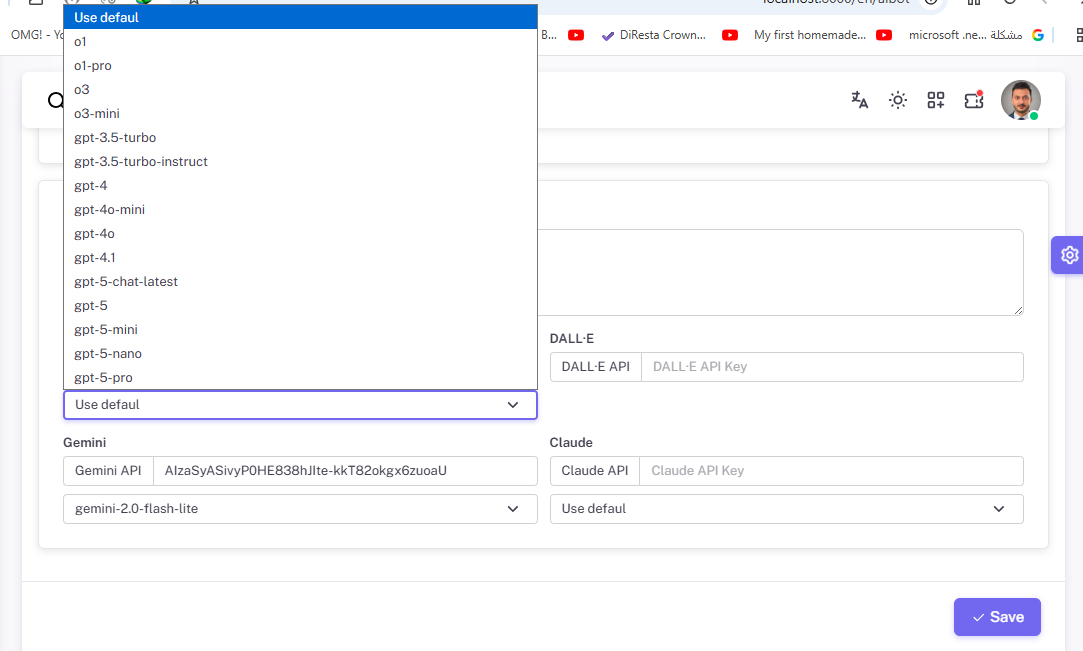
Task: Focus the DALL·E API Key field
Action: point(831,367)
